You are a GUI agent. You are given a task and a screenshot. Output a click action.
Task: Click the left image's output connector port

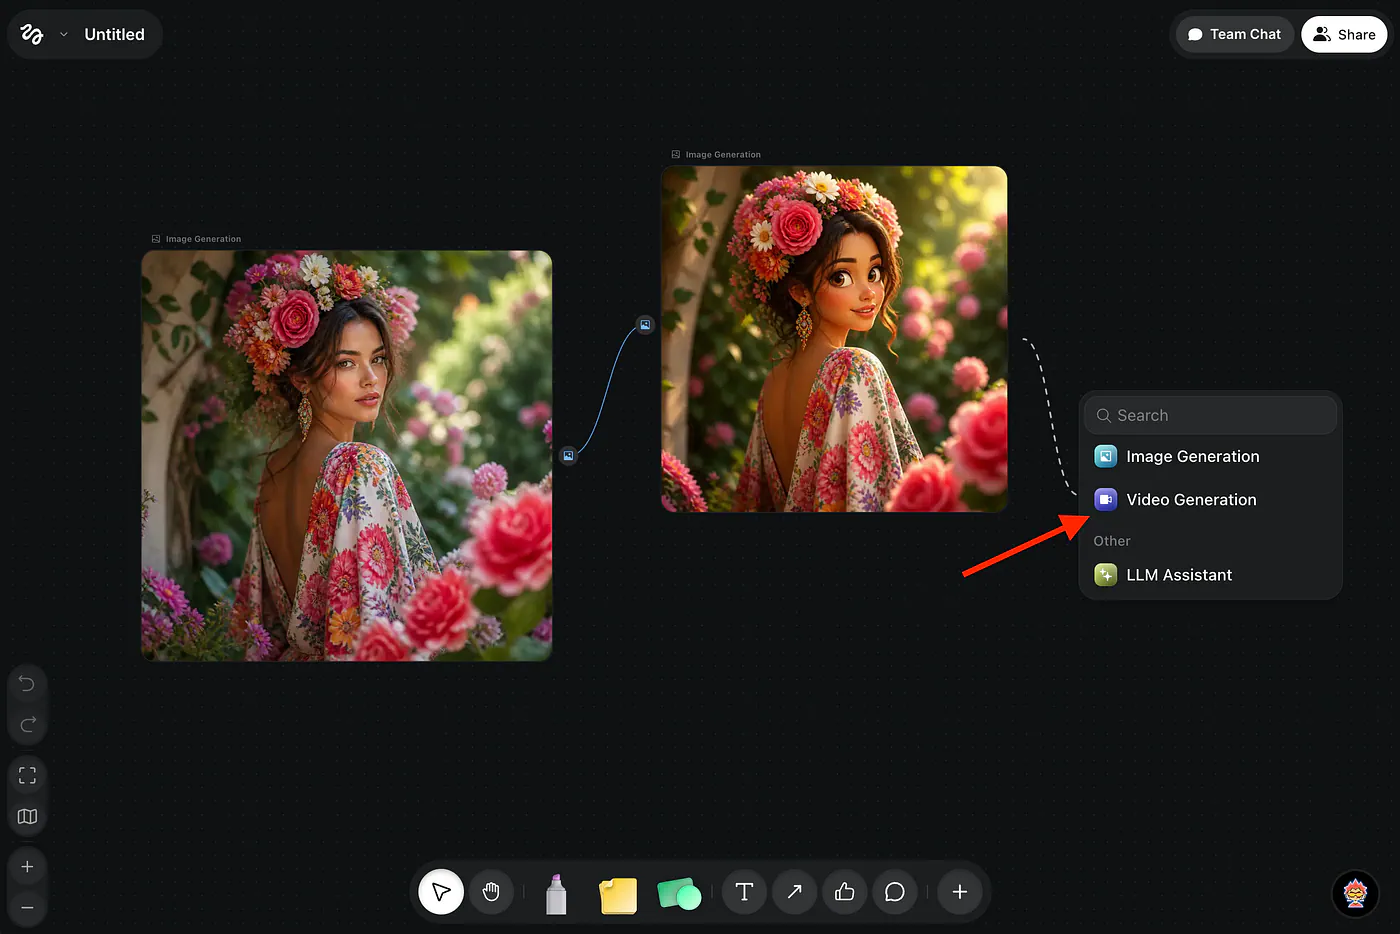coord(568,456)
